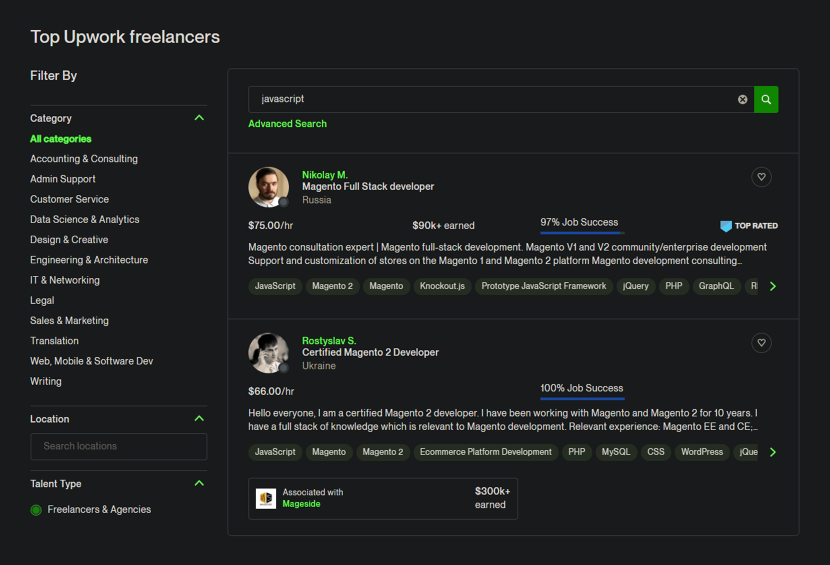Image resolution: width=830 pixels, height=565 pixels.
Task: Click the Top Rated badge icon
Action: [726, 226]
